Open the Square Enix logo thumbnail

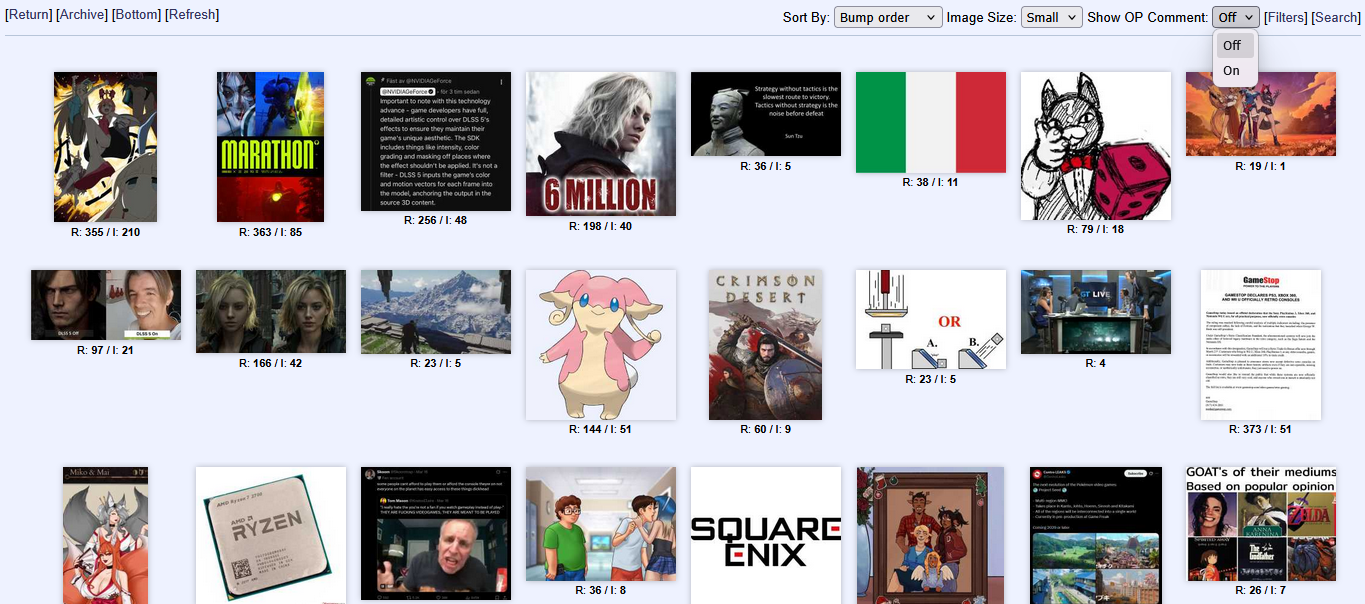[766, 535]
